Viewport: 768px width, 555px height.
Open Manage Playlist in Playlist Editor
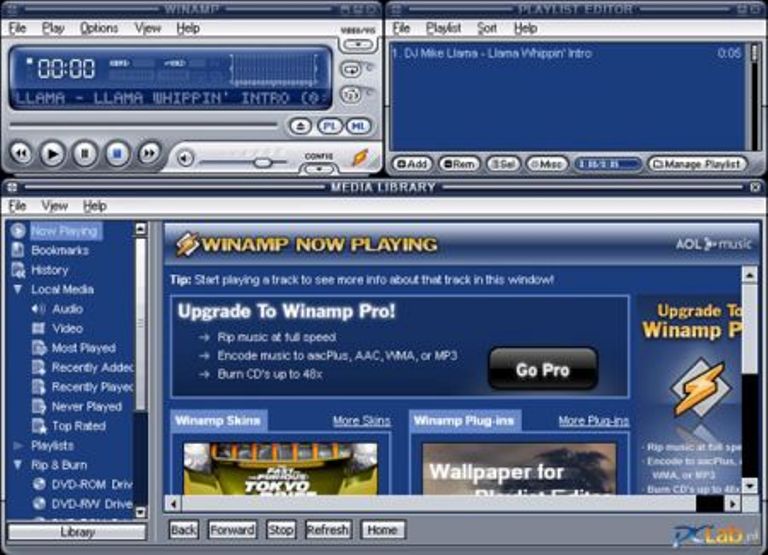[697, 164]
